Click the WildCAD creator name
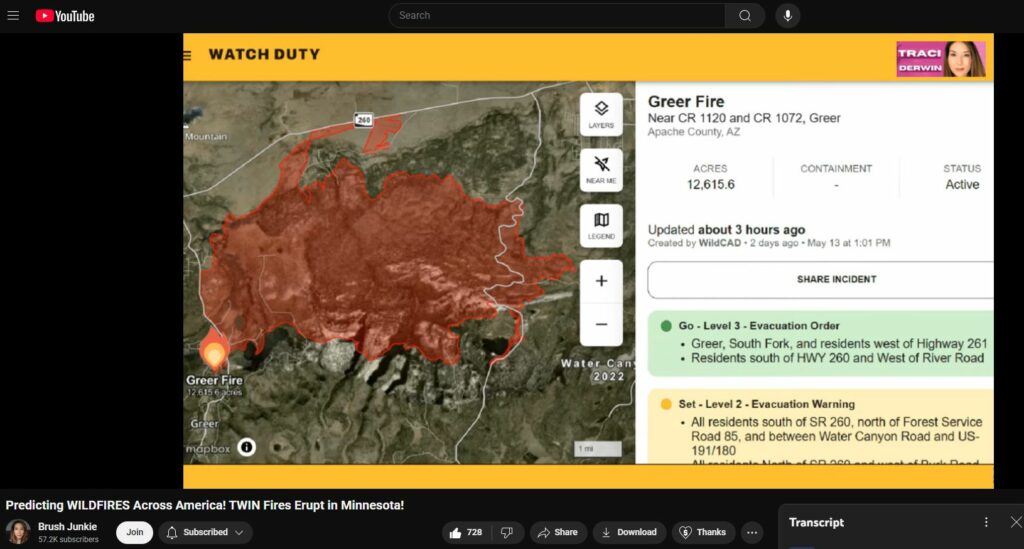This screenshot has height=549, width=1024. 720,243
